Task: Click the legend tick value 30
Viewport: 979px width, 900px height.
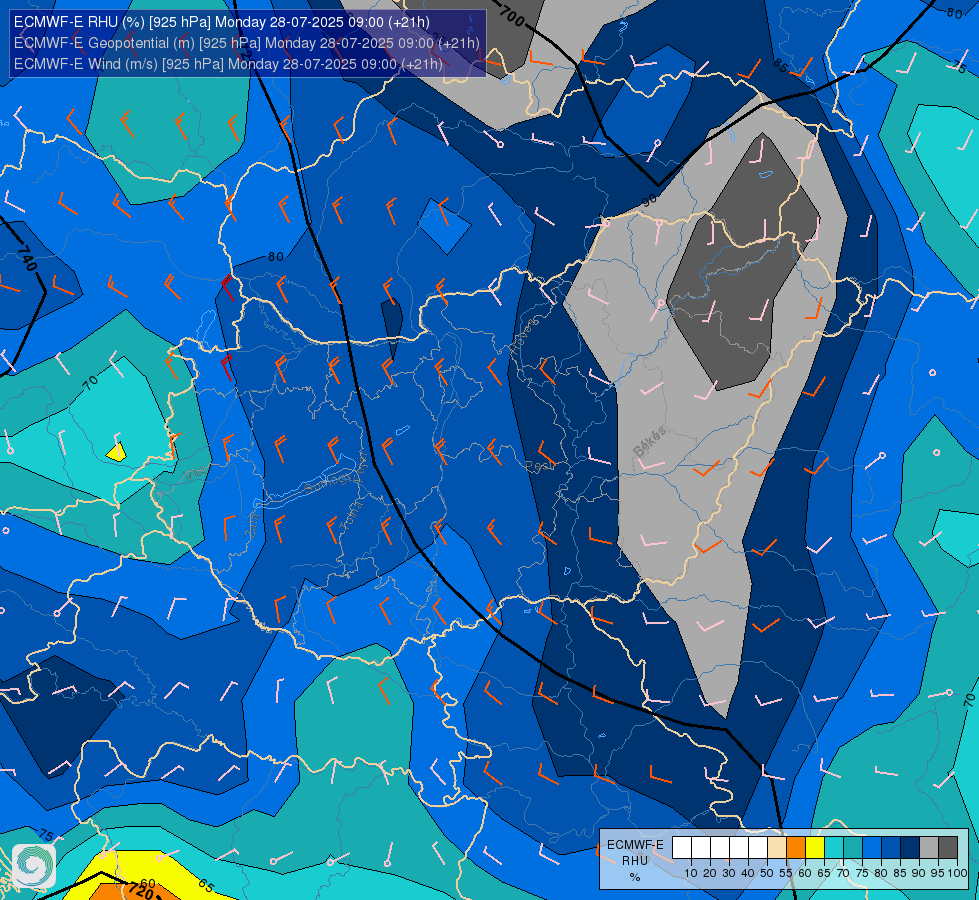Action: point(729,873)
